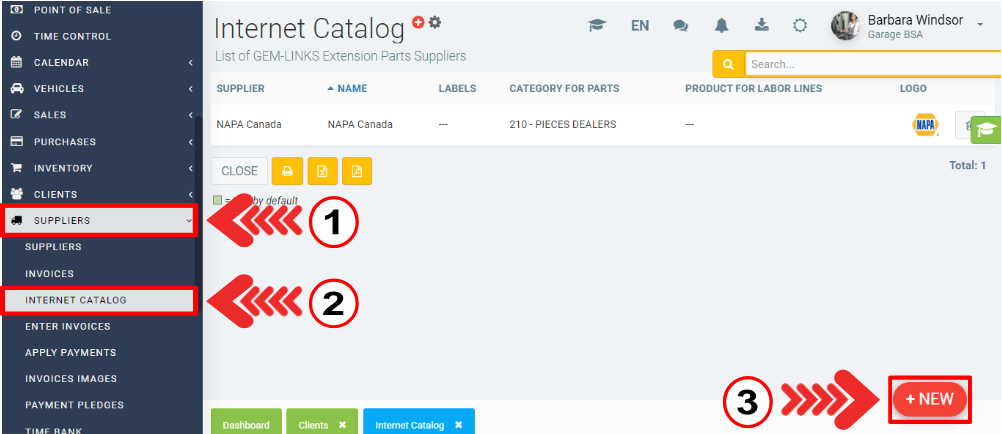Click the graduation cap icon in top bar
The image size is (1002, 434).
(597, 26)
